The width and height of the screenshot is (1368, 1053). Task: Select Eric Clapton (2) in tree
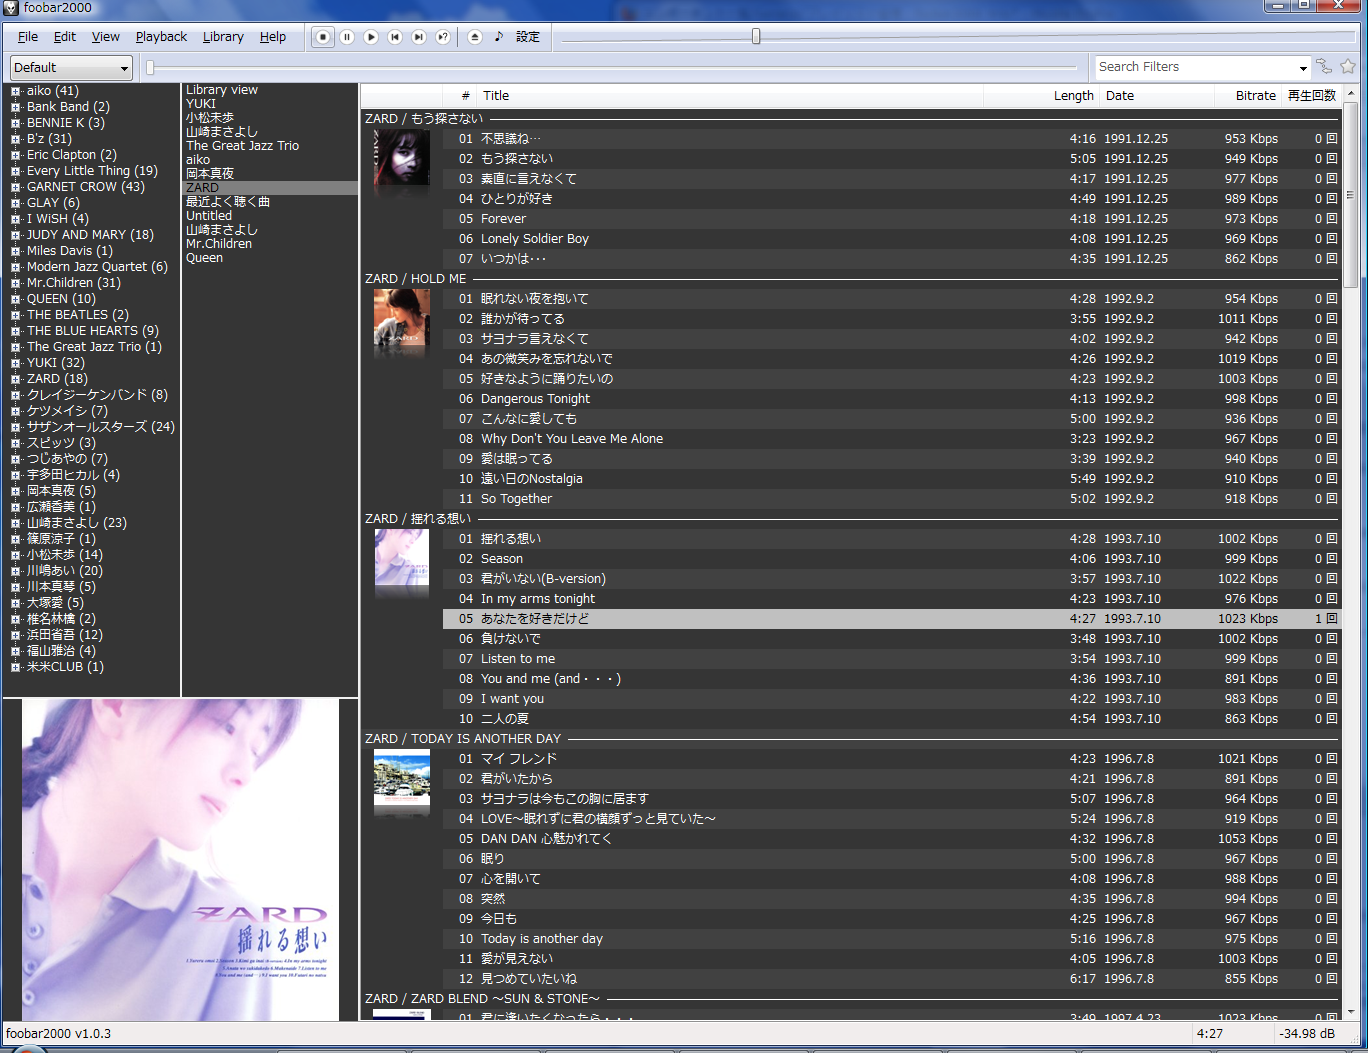tap(72, 155)
